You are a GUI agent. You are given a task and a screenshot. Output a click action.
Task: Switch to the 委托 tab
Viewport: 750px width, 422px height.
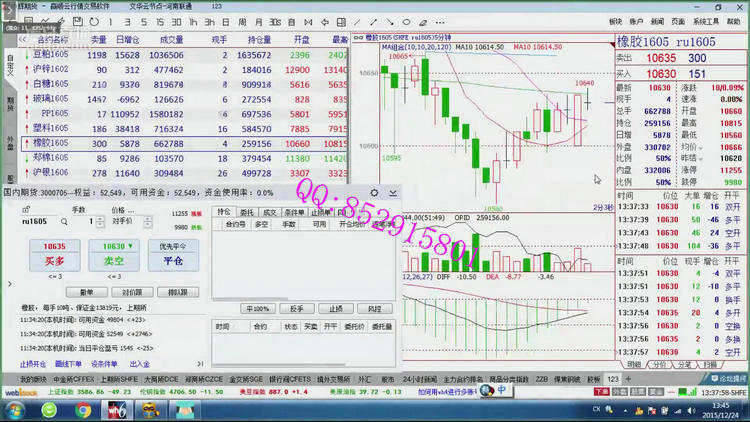click(x=246, y=212)
